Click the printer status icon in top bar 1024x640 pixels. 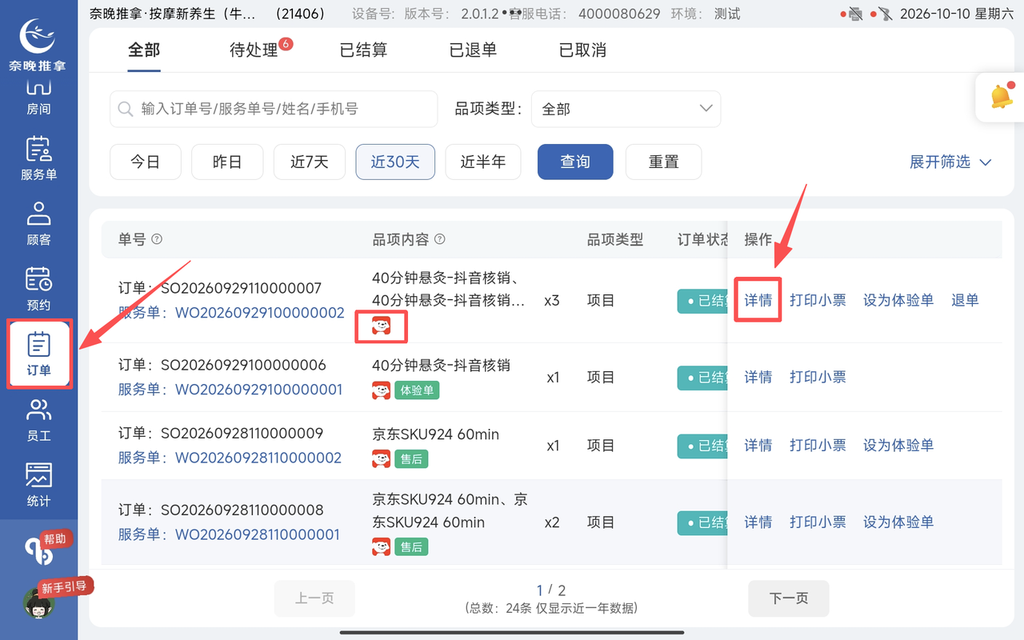(x=855, y=14)
